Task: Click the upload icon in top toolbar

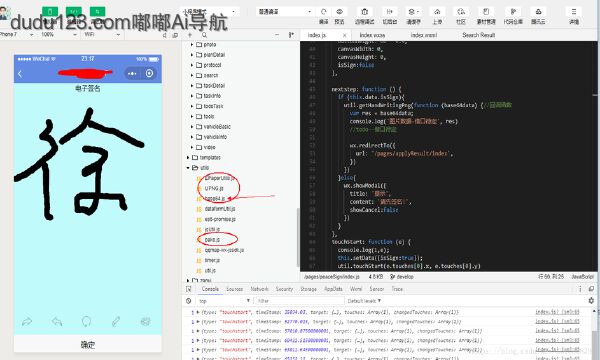Action: [437, 11]
